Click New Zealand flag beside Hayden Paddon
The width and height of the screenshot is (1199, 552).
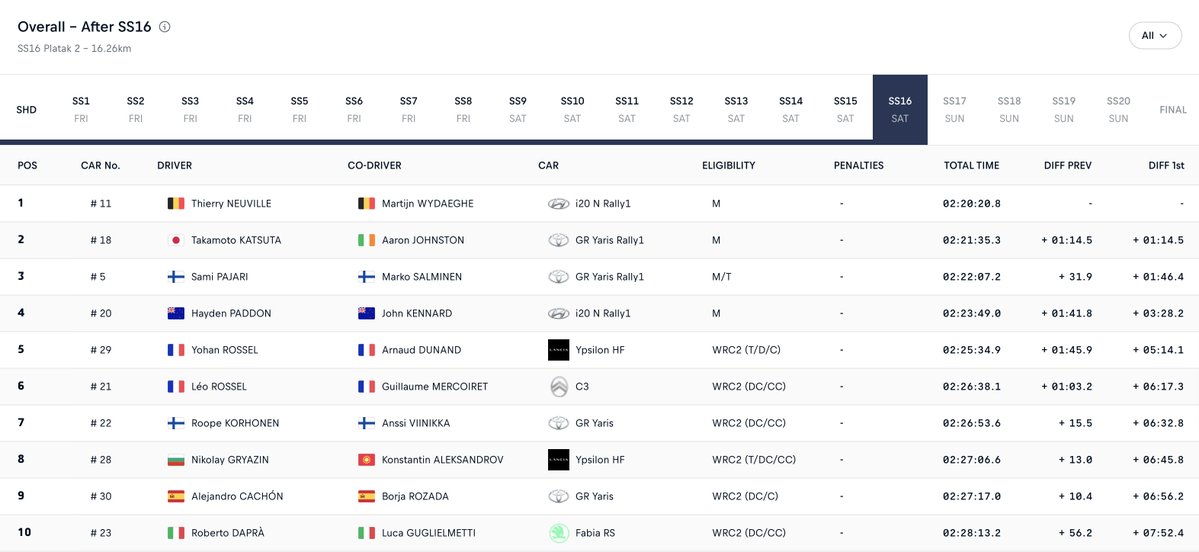pyautogui.click(x=176, y=313)
